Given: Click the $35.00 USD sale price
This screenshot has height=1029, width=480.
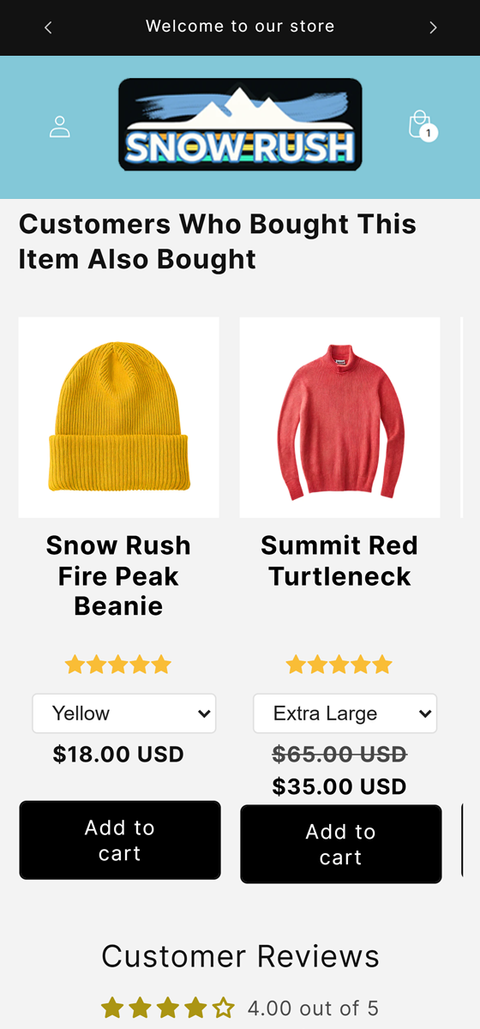Looking at the screenshot, I should [339, 786].
